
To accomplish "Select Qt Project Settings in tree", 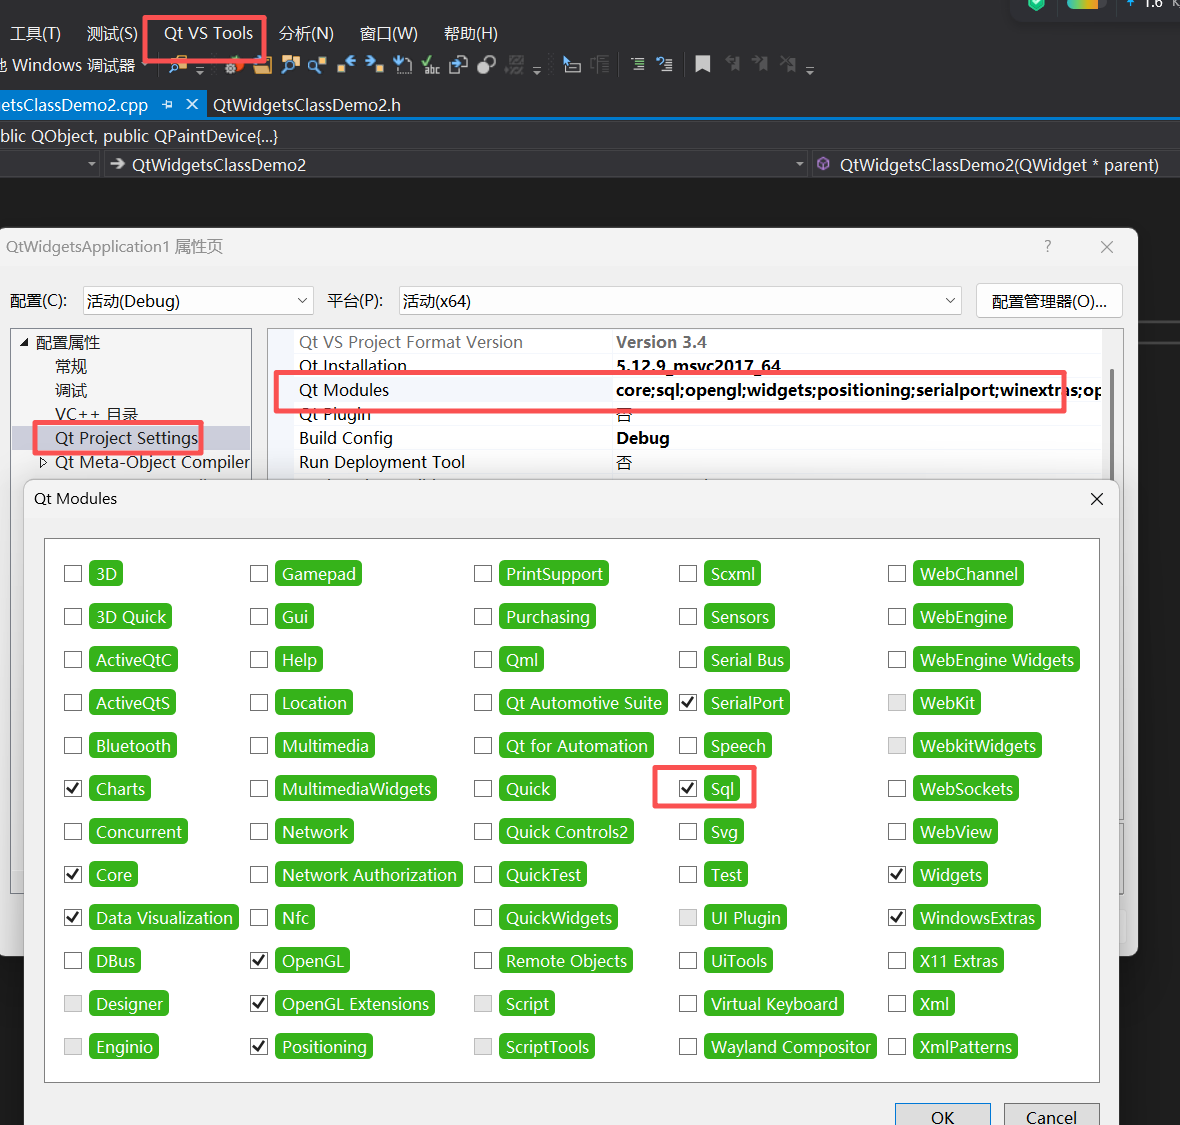I will point(126,438).
